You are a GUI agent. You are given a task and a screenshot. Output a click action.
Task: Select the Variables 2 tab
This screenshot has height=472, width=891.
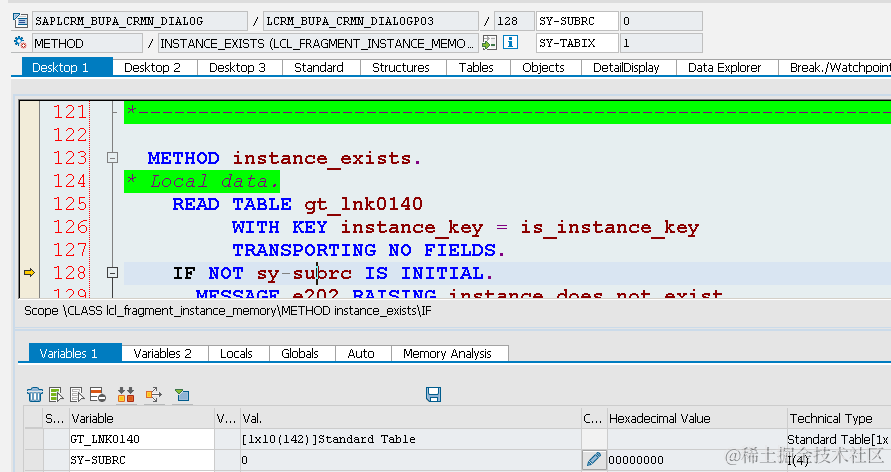(163, 353)
